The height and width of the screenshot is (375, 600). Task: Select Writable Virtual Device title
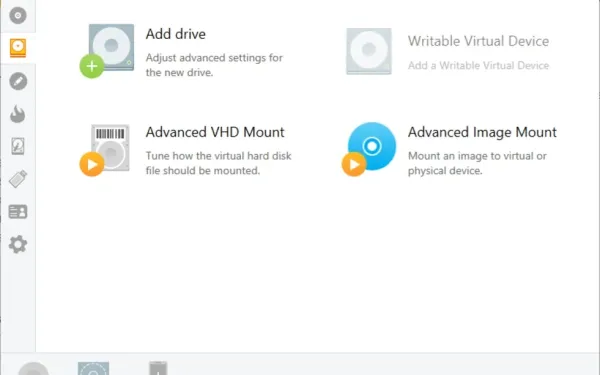pos(478,41)
